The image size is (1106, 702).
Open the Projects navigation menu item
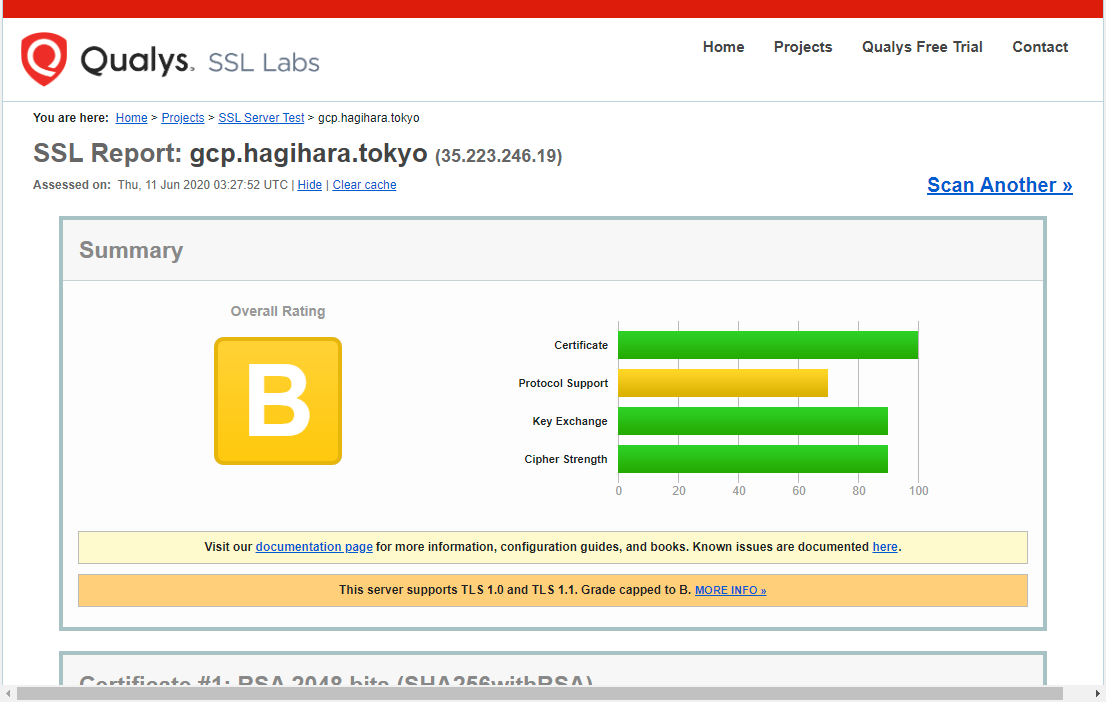coord(803,47)
